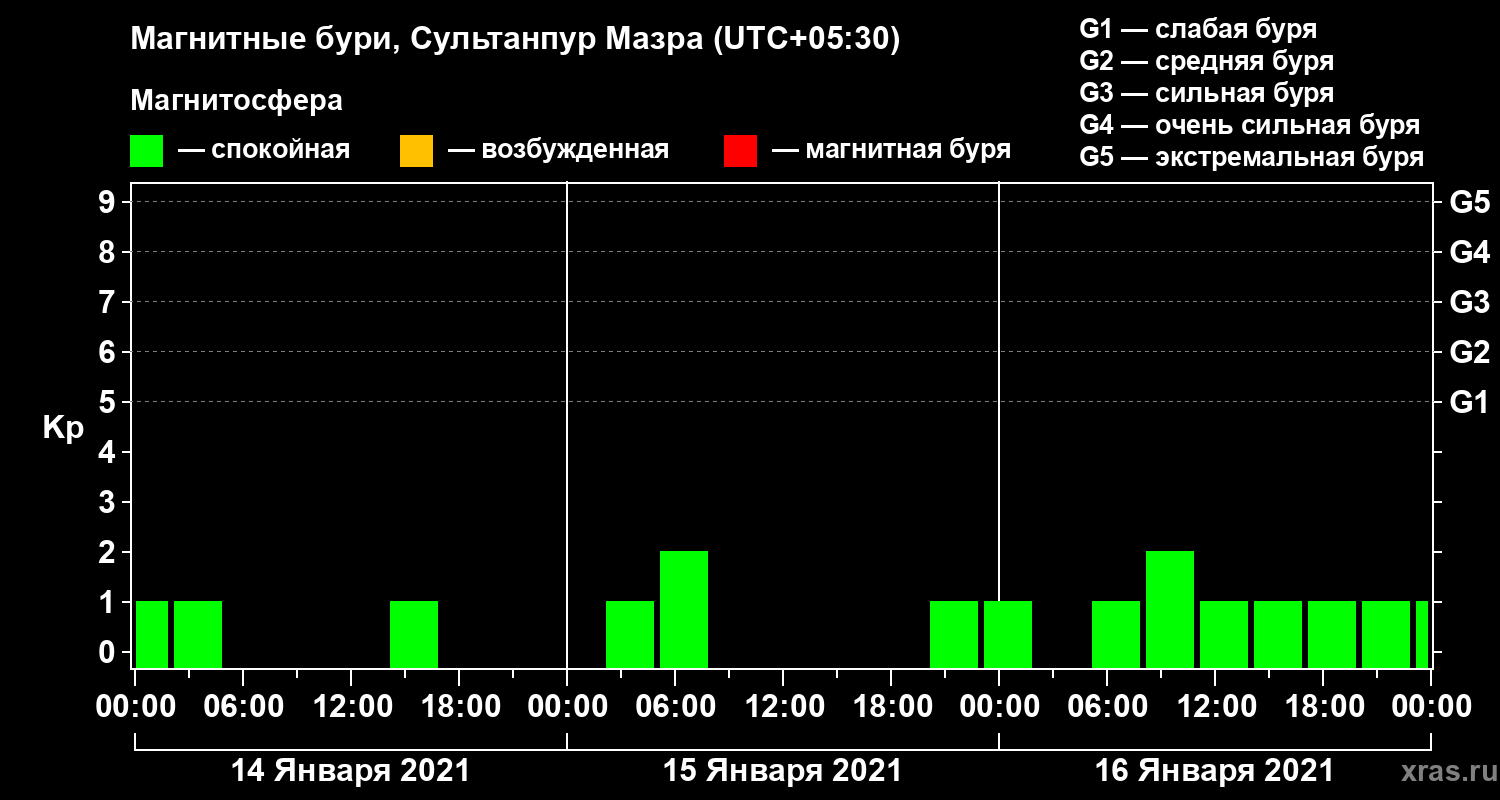The width and height of the screenshot is (1500, 800).
Task: Click the red 'магнитная буря' legend swatch
Action: tap(740, 151)
